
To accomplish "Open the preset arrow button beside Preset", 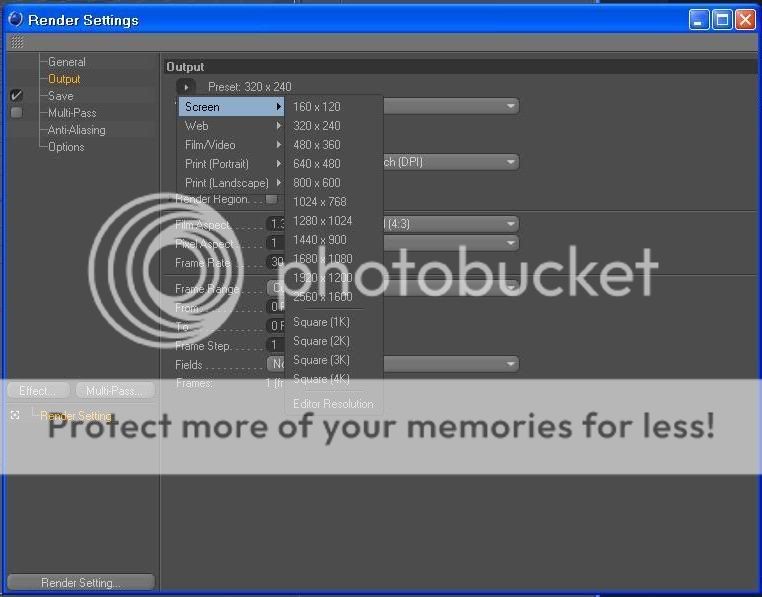I will (x=186, y=87).
